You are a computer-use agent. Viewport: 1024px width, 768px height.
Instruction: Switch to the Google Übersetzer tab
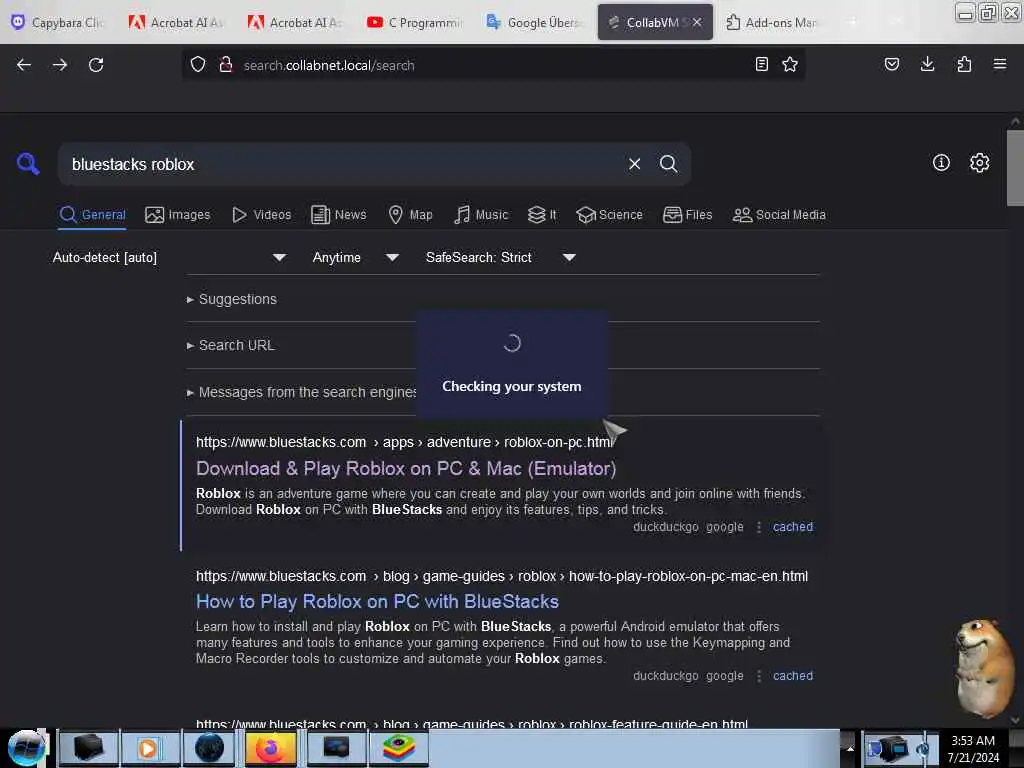coord(534,22)
